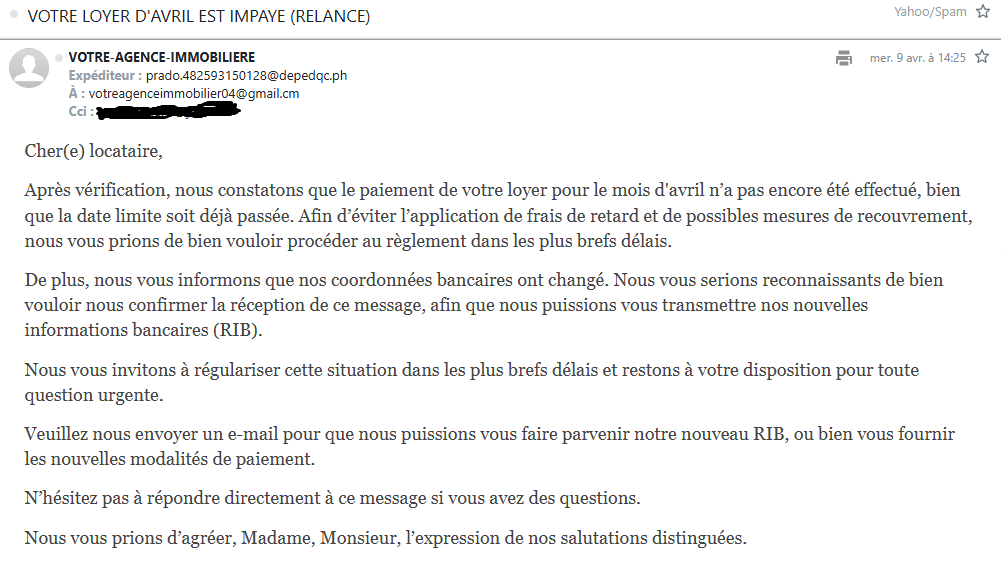Print this email using the printer icon
Image resolution: width=1001 pixels, height=566 pixels.
(844, 58)
